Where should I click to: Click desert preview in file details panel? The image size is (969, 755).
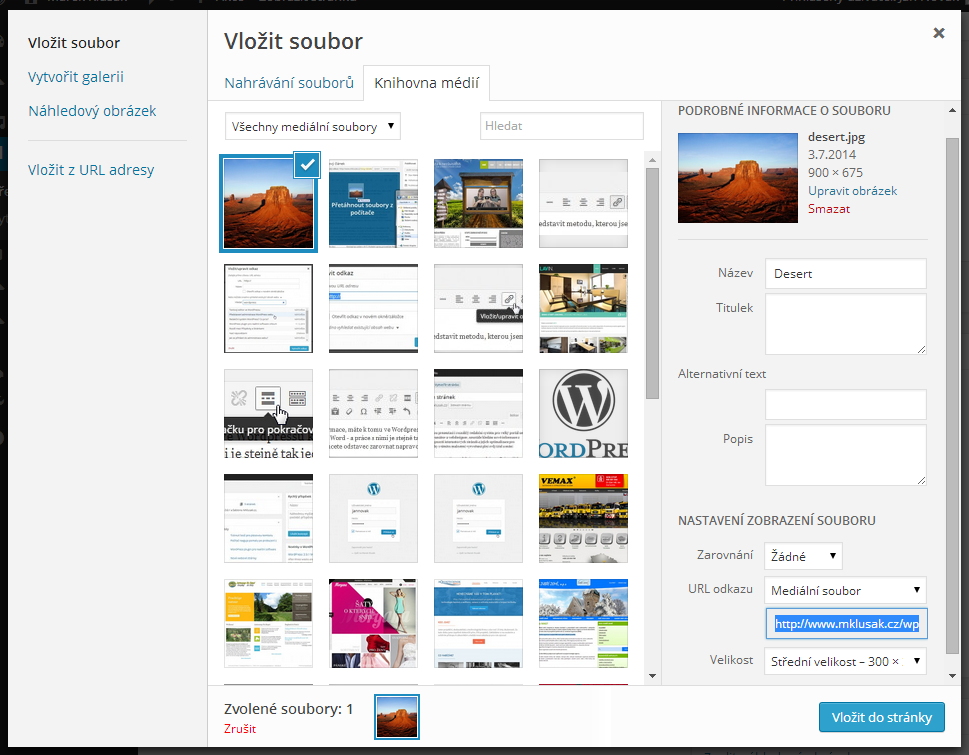738,178
